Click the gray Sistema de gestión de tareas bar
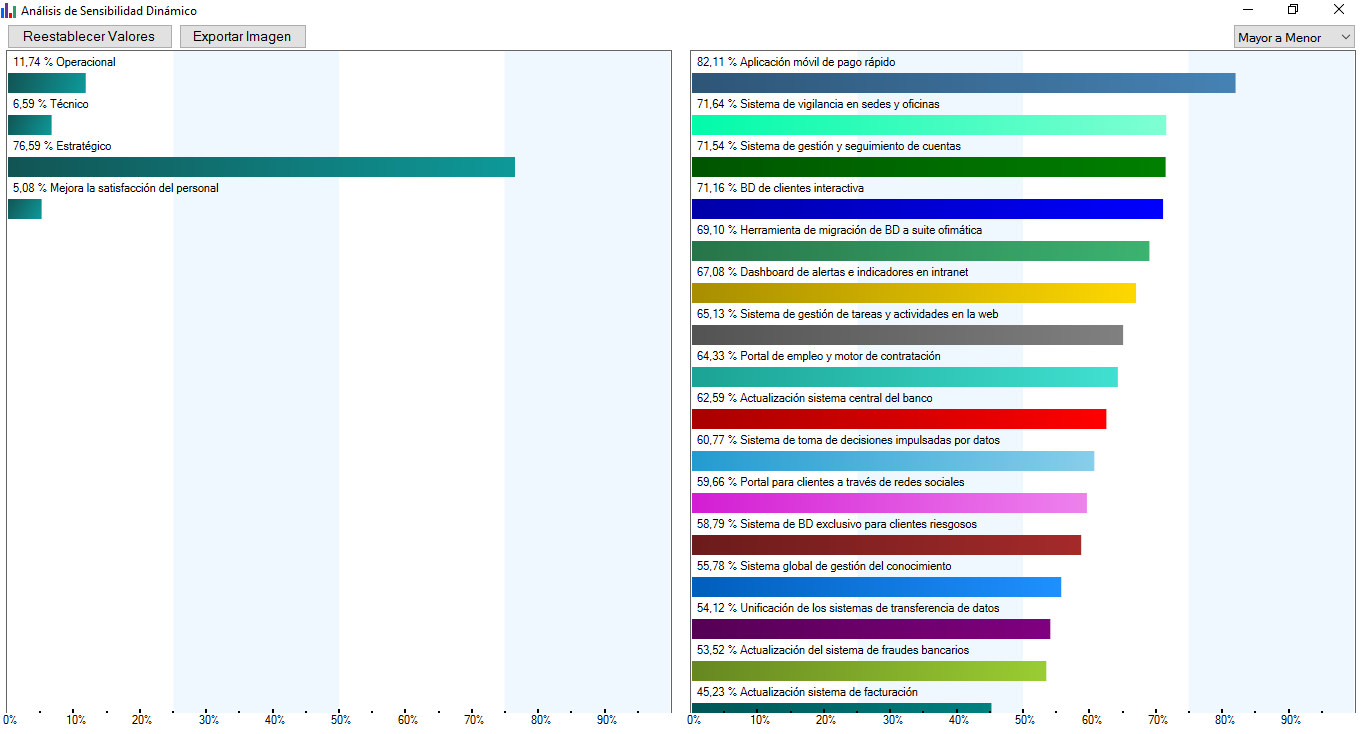Image resolution: width=1362 pixels, height=734 pixels. pyautogui.click(x=907, y=335)
